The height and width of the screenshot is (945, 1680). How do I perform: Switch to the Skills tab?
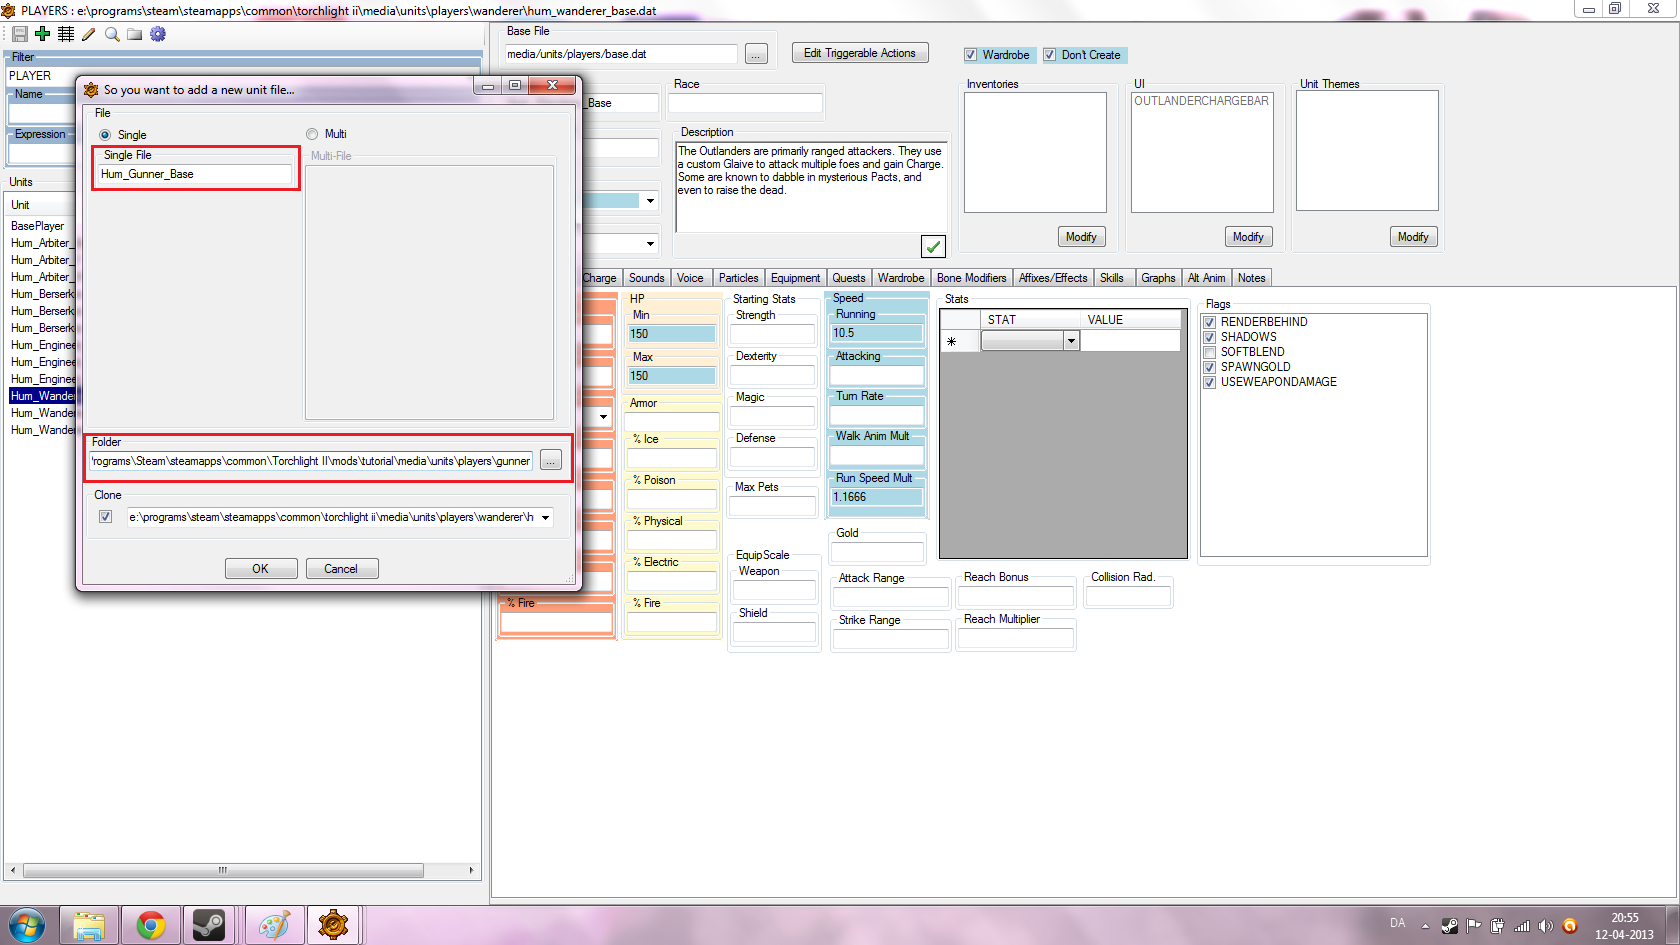(1112, 278)
